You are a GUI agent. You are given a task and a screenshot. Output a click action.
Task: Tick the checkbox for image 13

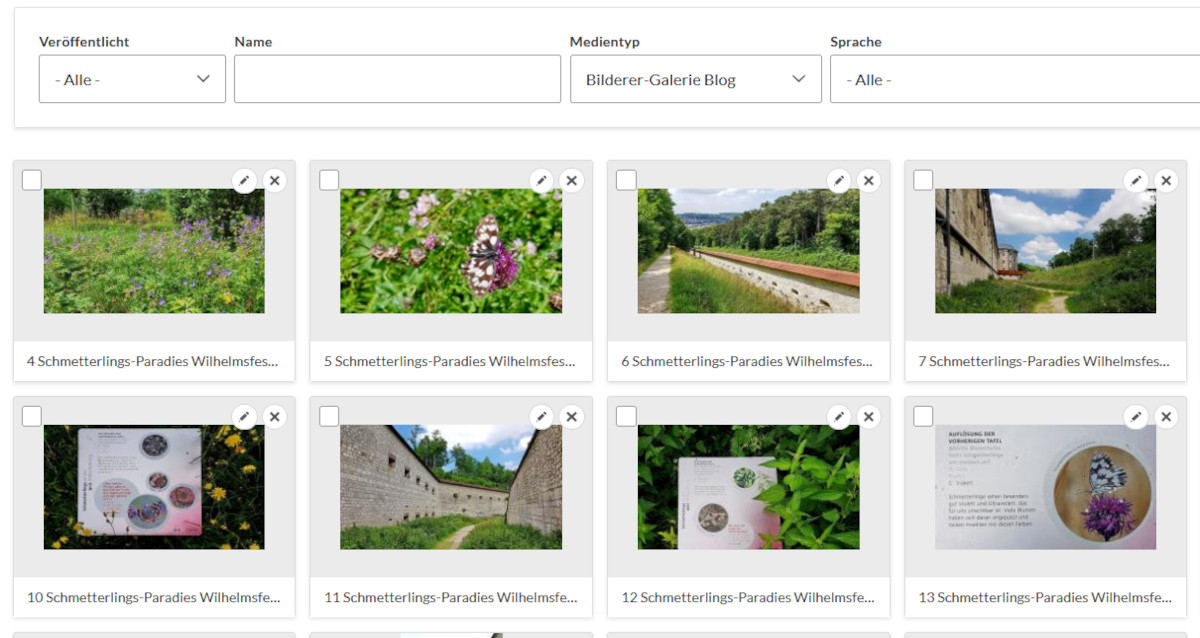[x=923, y=415]
